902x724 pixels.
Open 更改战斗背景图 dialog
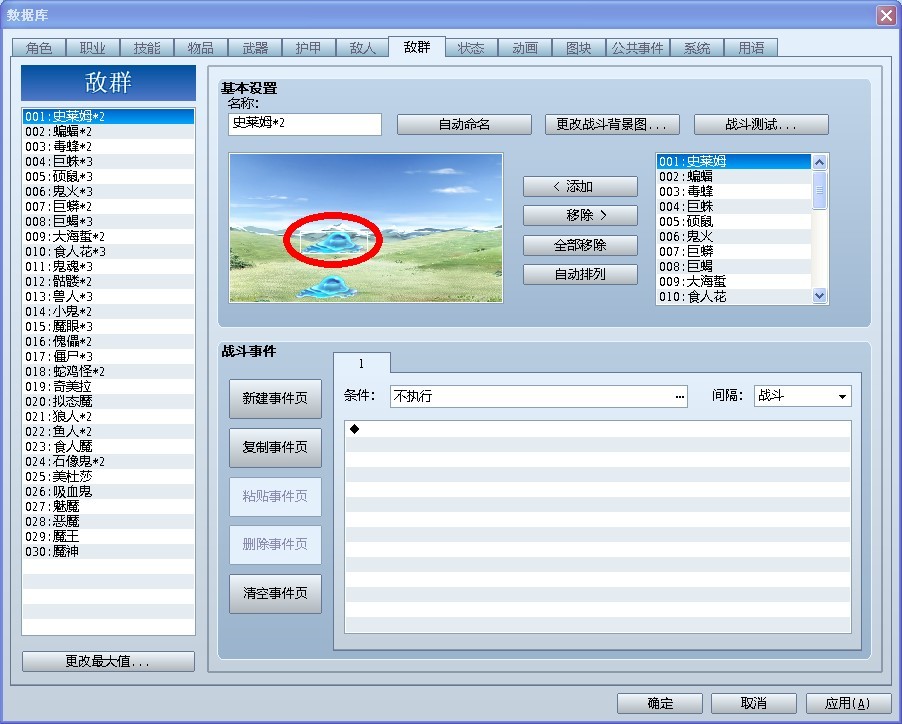tap(612, 124)
